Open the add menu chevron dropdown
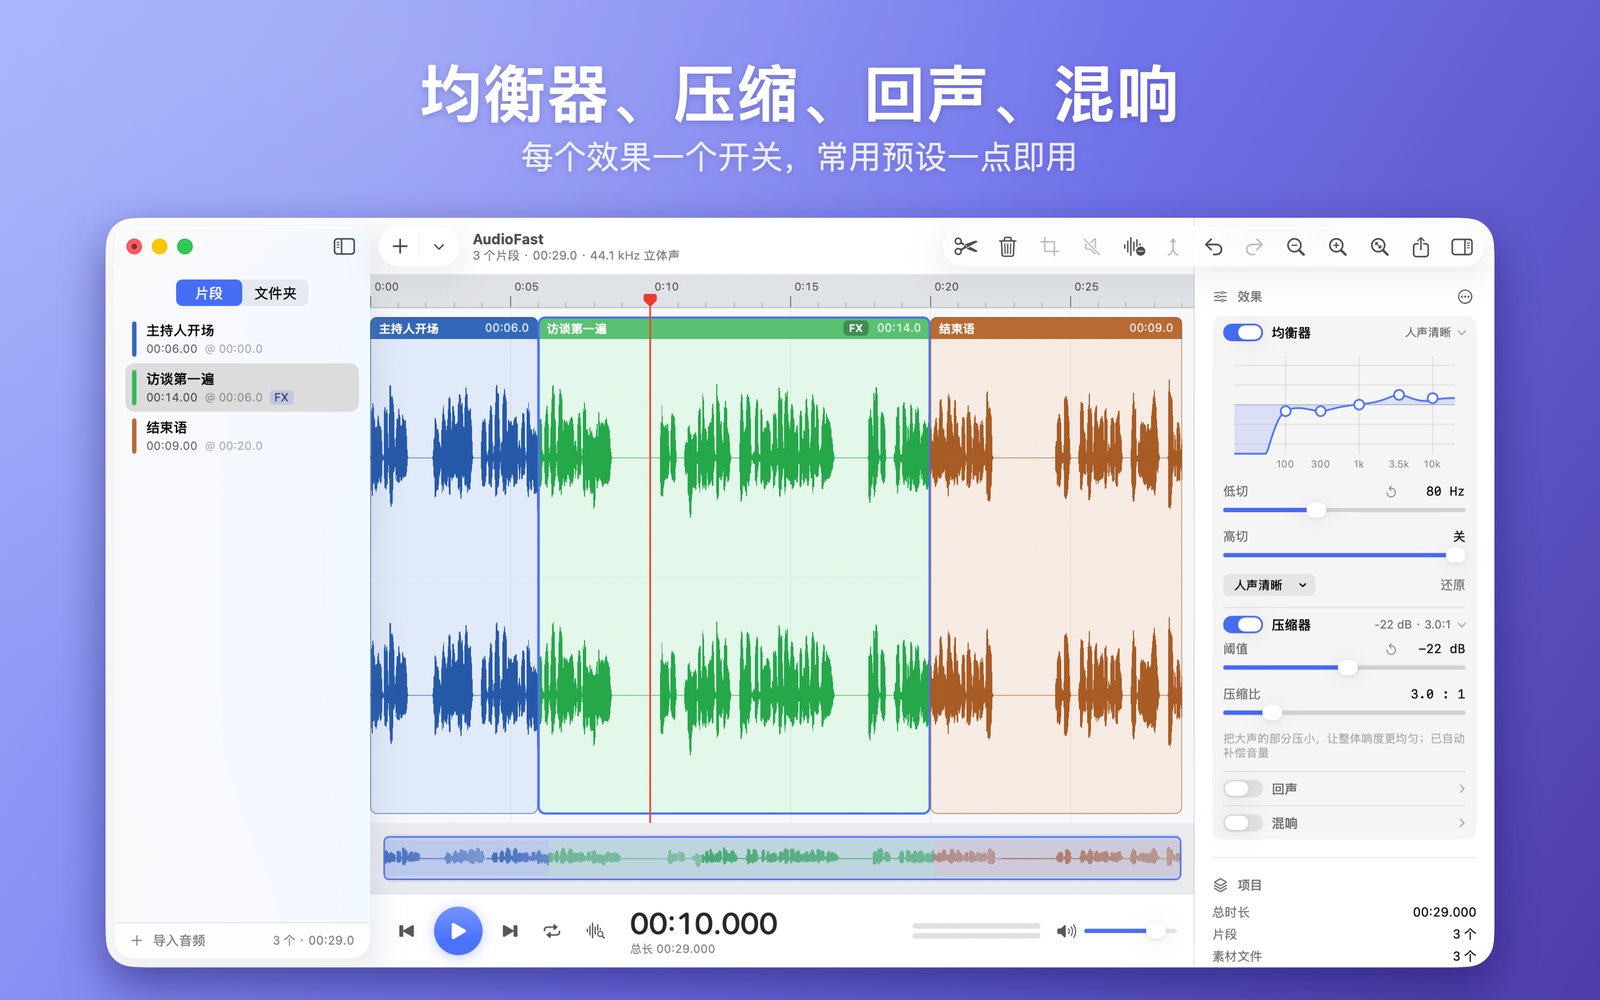This screenshot has height=1000, width=1600. pyautogui.click(x=439, y=246)
